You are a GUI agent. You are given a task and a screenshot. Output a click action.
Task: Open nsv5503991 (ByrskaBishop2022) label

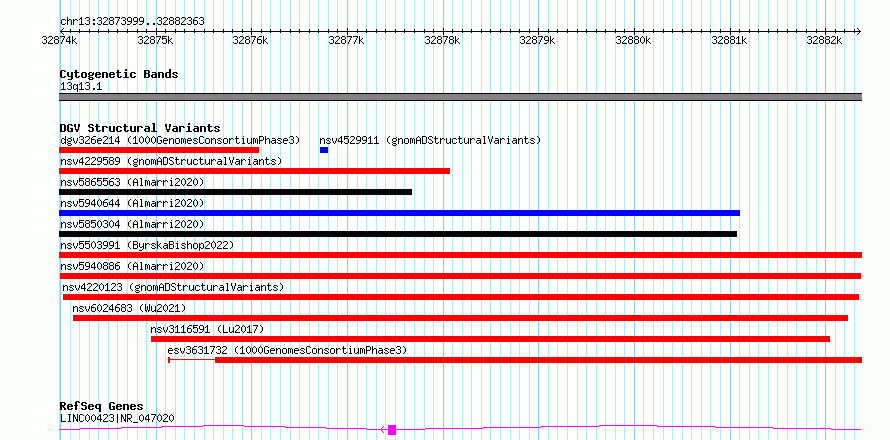147,245
